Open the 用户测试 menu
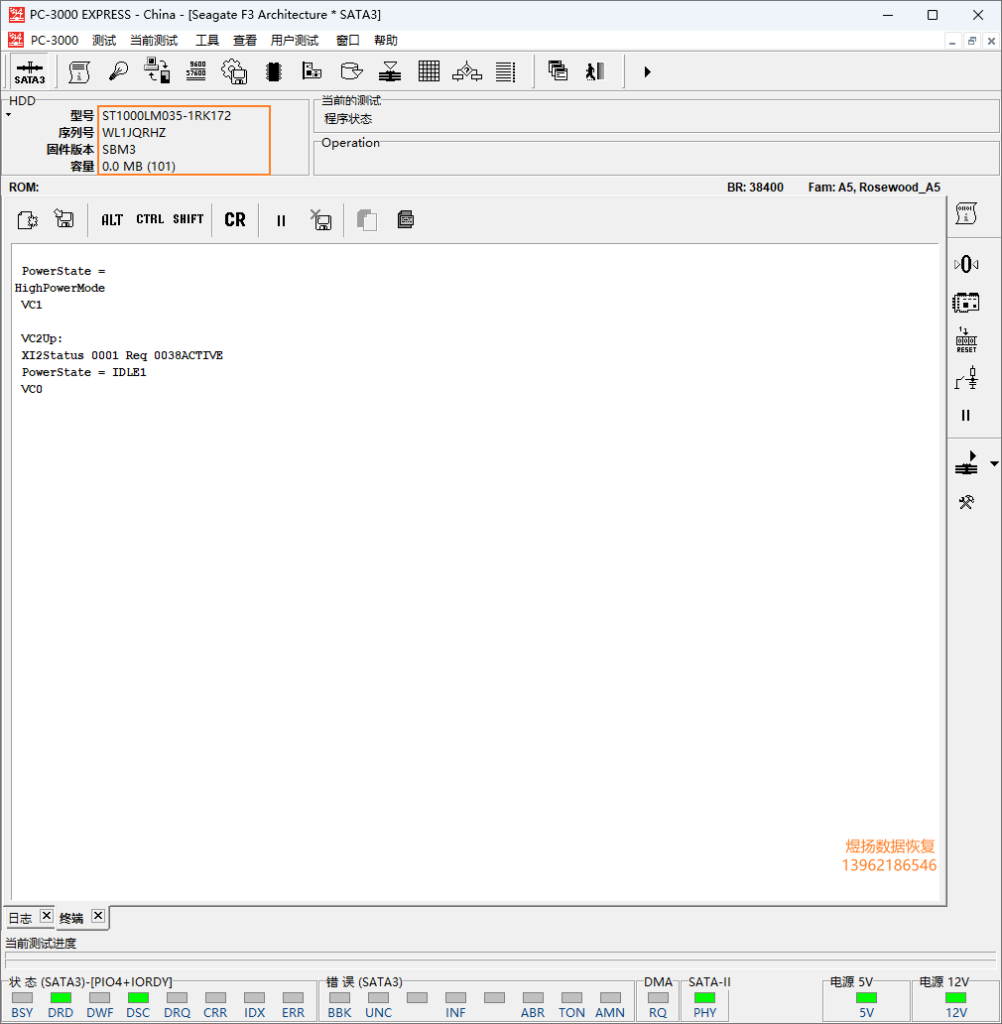 pyautogui.click(x=295, y=40)
